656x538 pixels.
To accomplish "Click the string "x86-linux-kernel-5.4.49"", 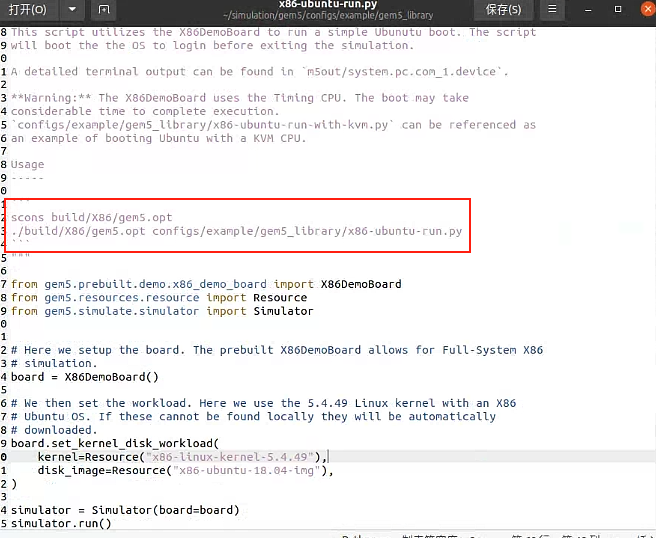I will tap(230, 457).
